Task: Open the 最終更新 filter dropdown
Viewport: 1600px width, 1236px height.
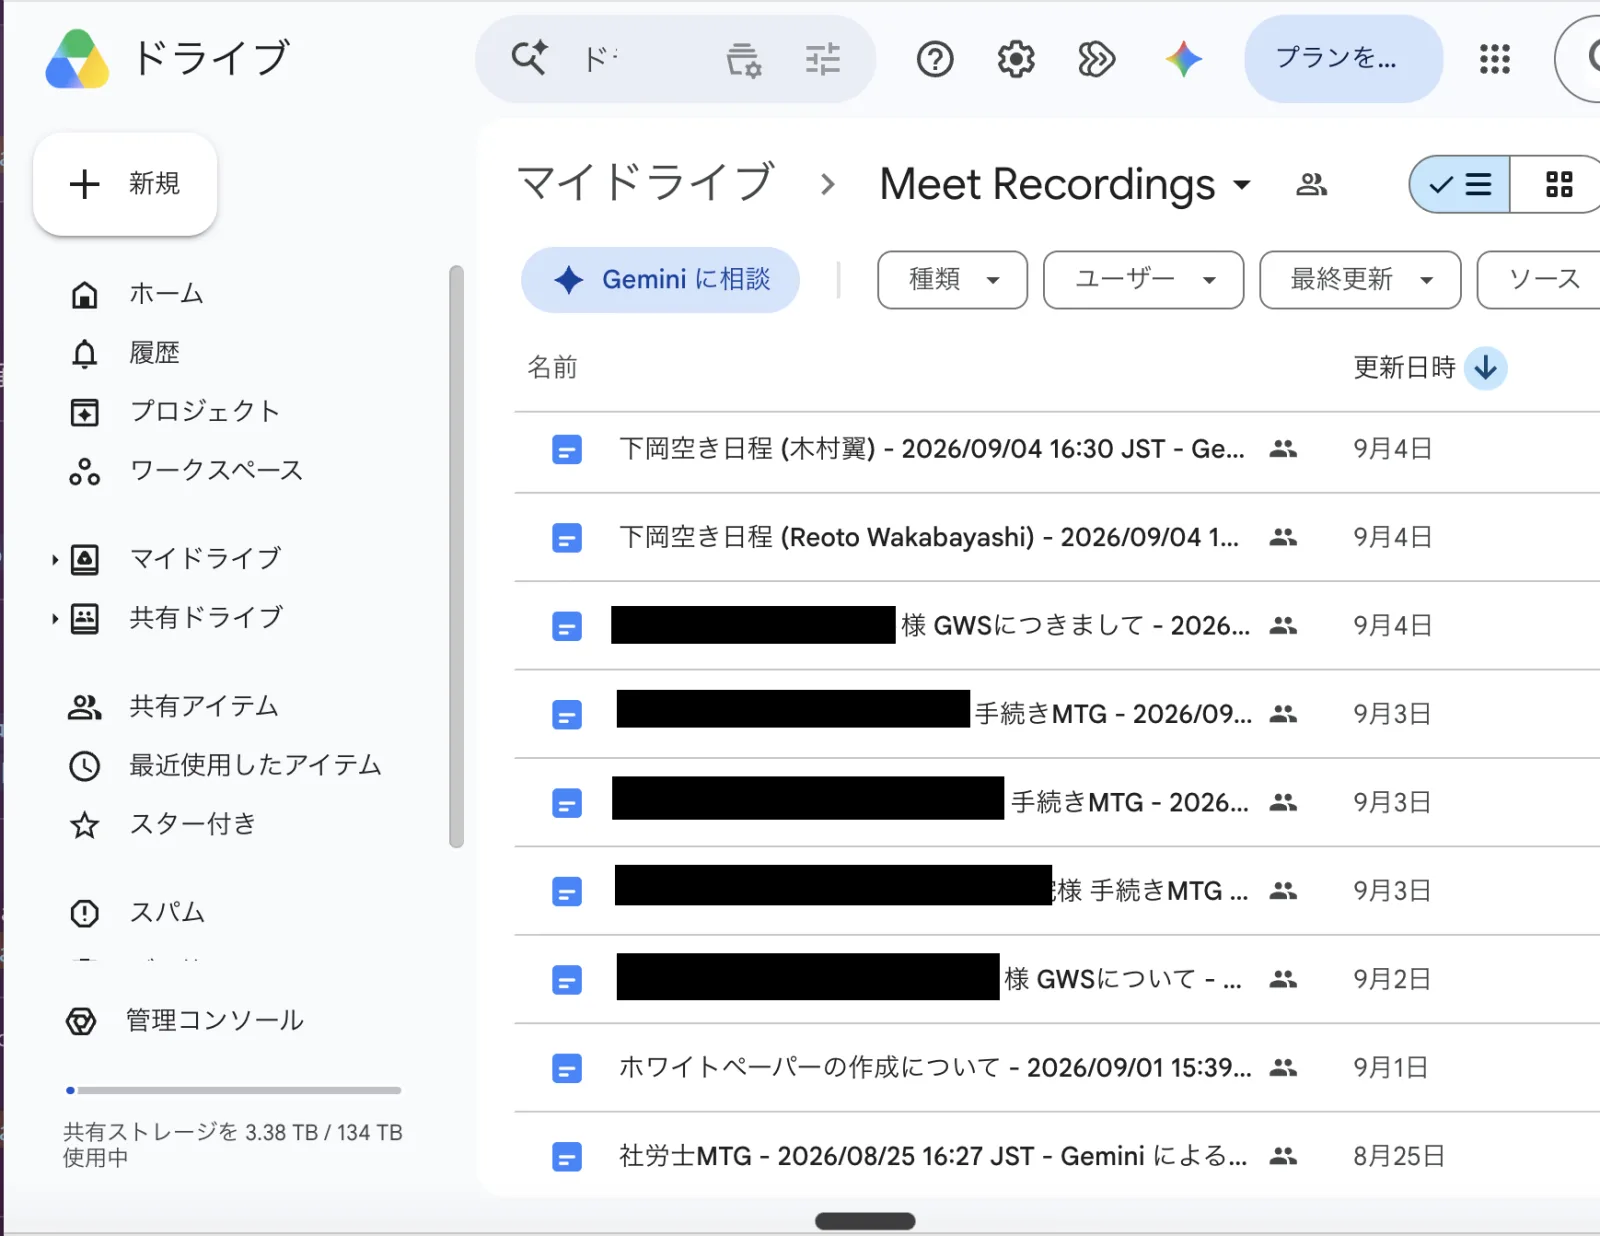Action: [x=1360, y=280]
